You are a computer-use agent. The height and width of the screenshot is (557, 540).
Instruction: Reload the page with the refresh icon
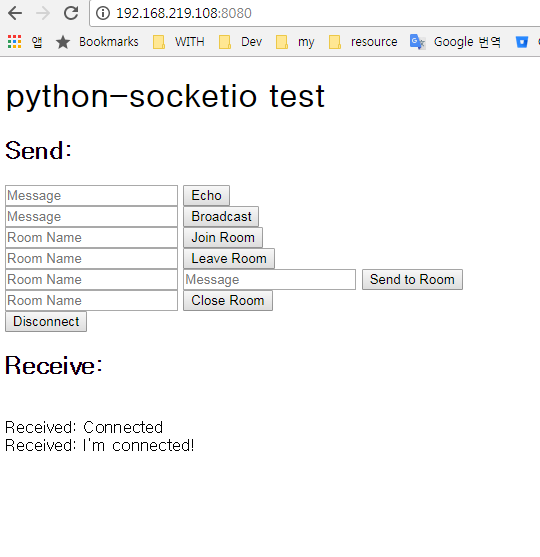pos(71,13)
